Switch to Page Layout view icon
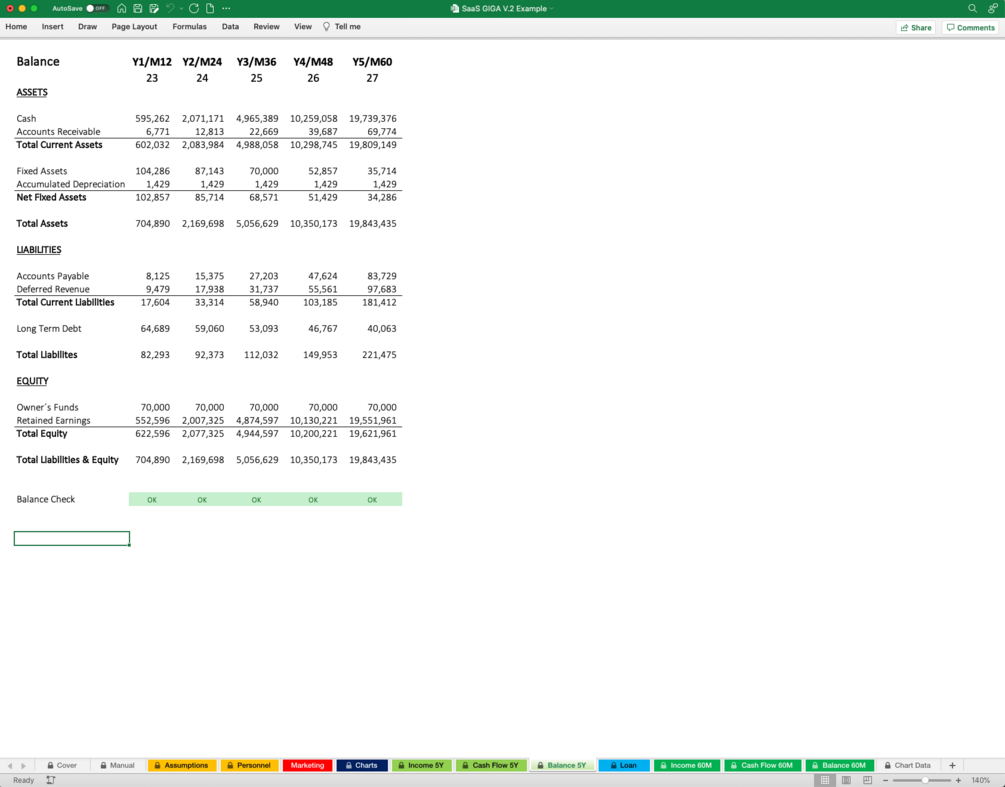Viewport: 1005px width, 787px height. click(846, 780)
